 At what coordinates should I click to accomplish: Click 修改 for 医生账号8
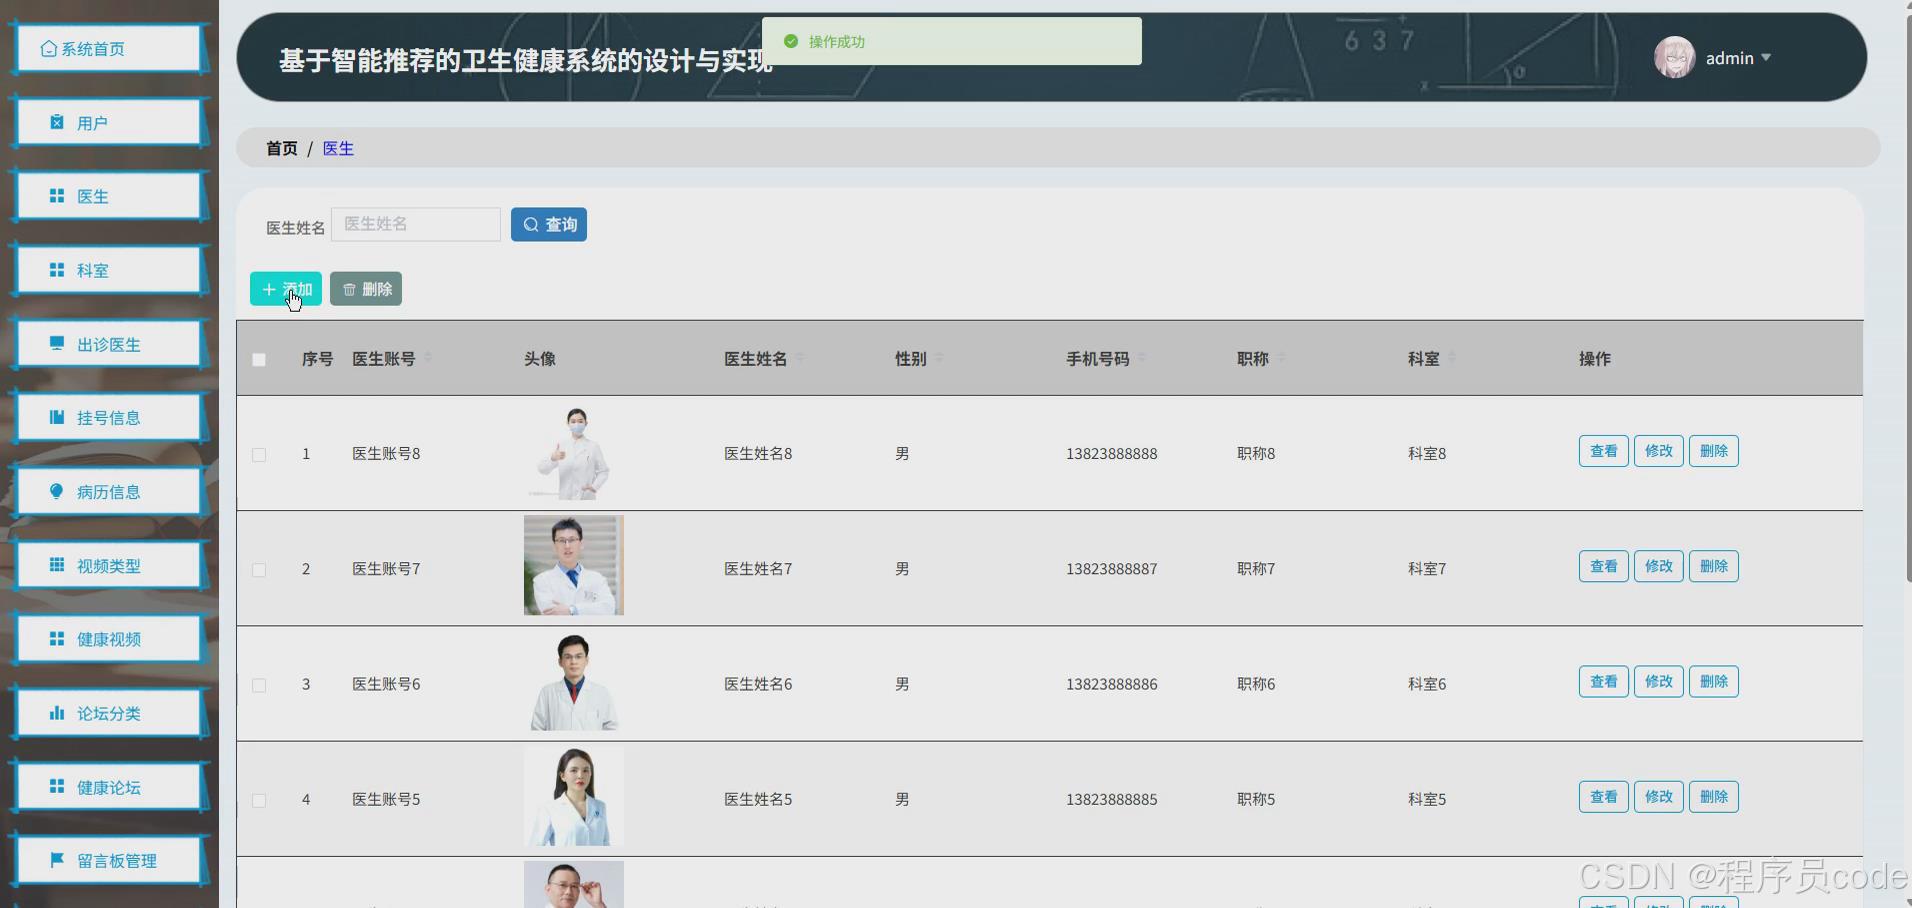(1658, 451)
